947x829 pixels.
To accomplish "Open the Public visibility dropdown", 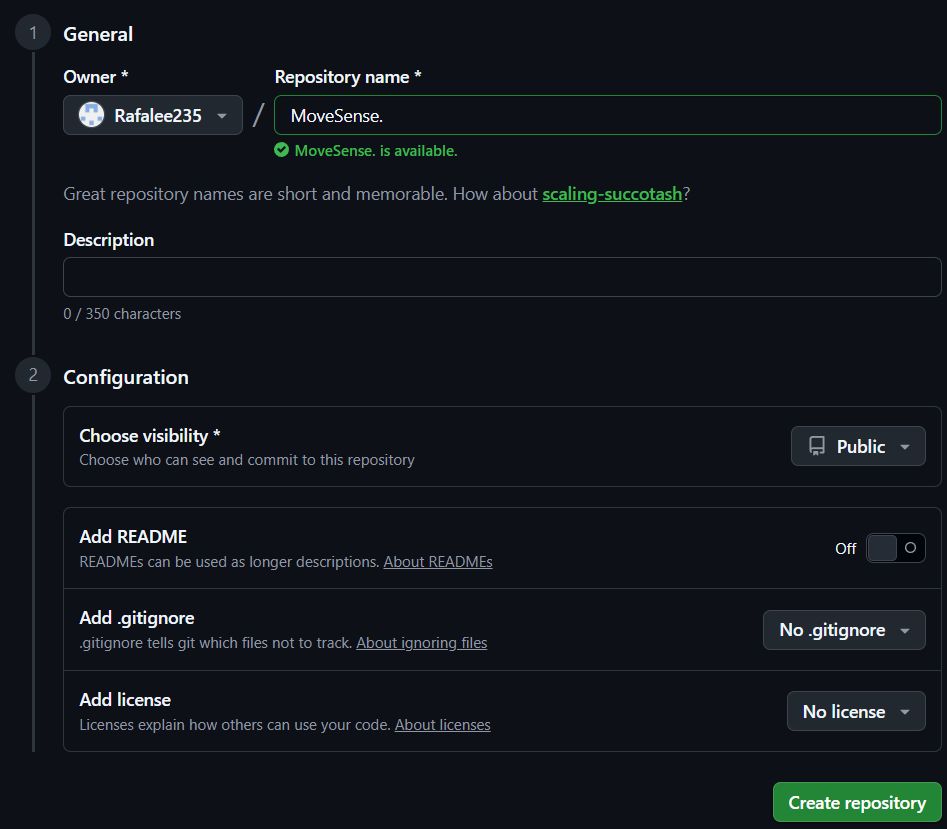I will click(858, 446).
